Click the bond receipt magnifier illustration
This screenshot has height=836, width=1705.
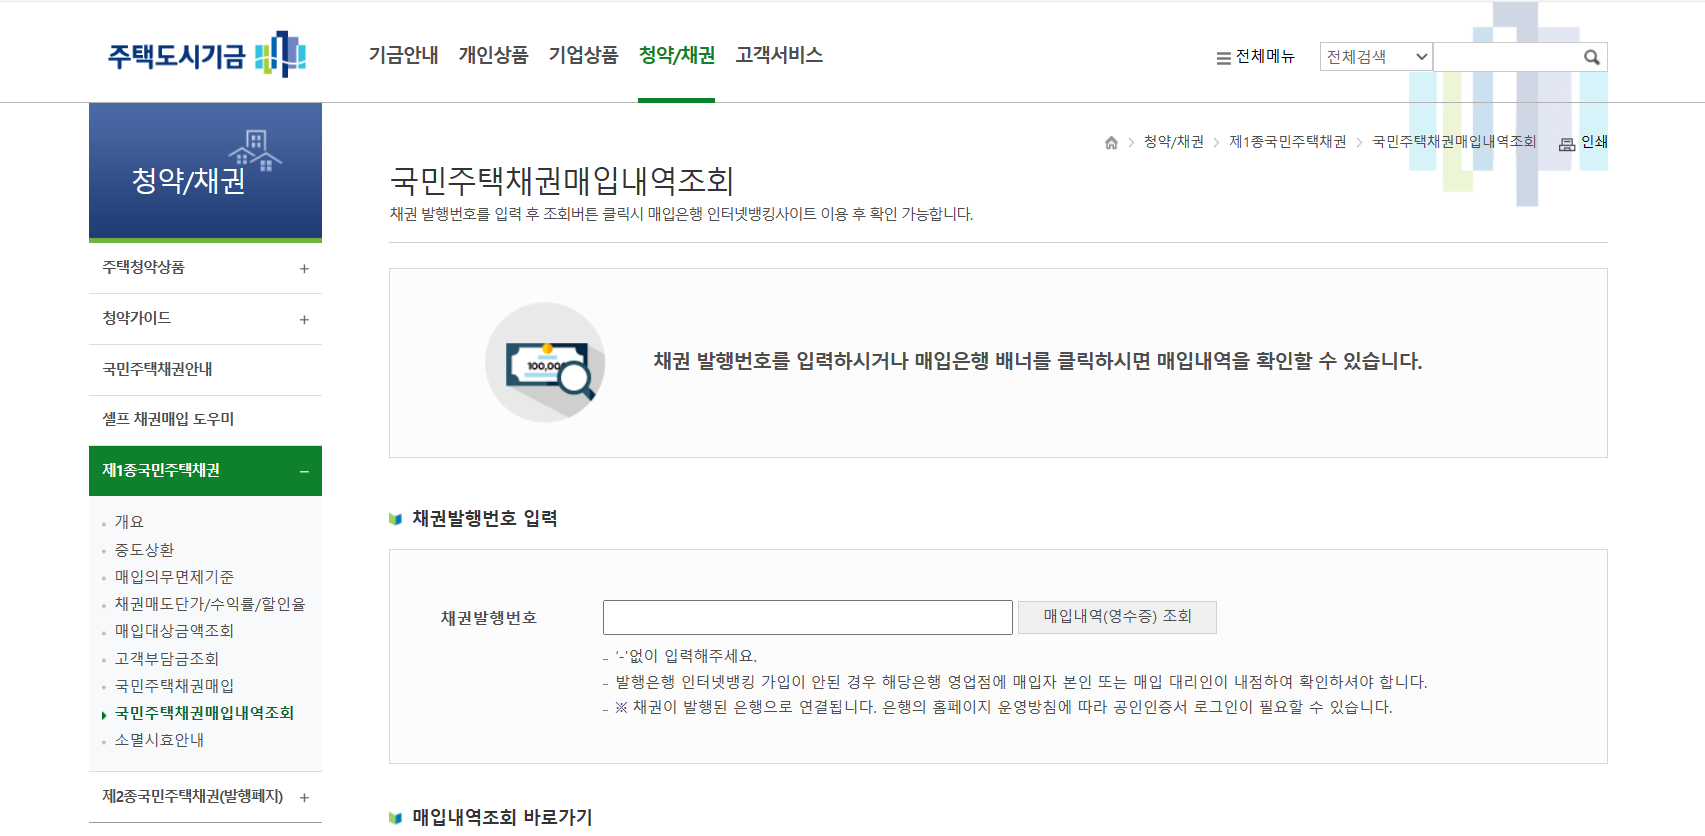point(545,362)
